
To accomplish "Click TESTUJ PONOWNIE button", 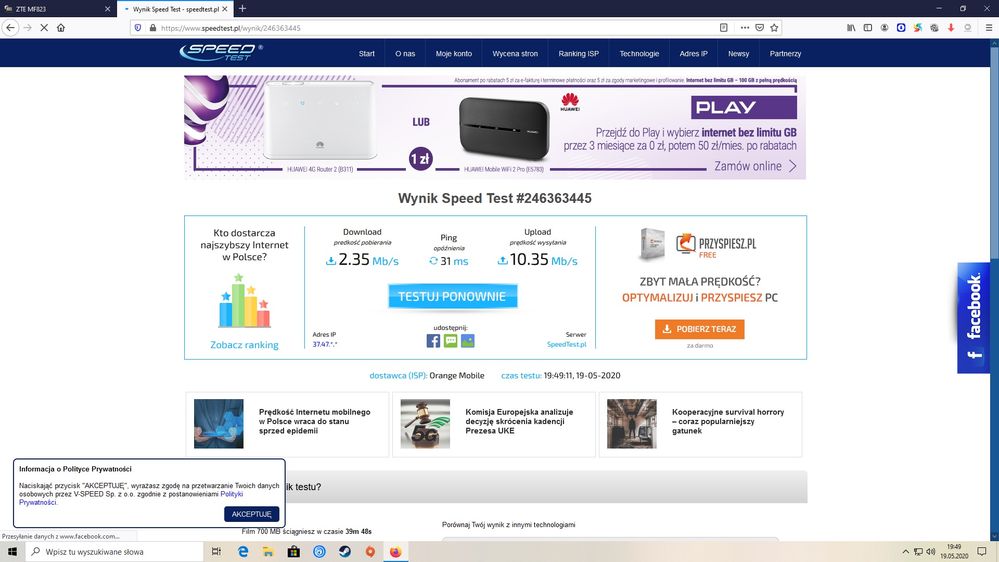I will 452,296.
